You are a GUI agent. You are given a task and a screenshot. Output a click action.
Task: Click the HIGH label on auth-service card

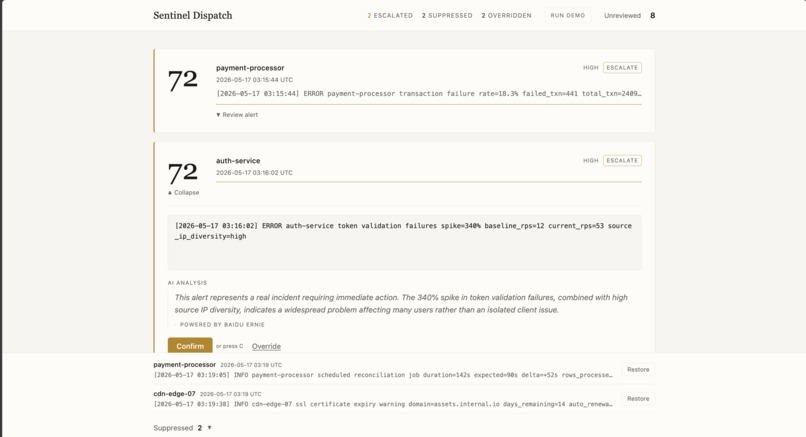(591, 160)
